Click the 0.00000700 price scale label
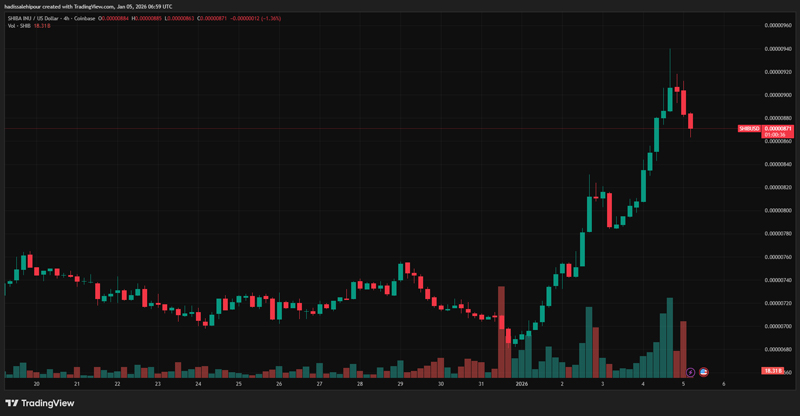The width and height of the screenshot is (800, 416). (x=779, y=326)
